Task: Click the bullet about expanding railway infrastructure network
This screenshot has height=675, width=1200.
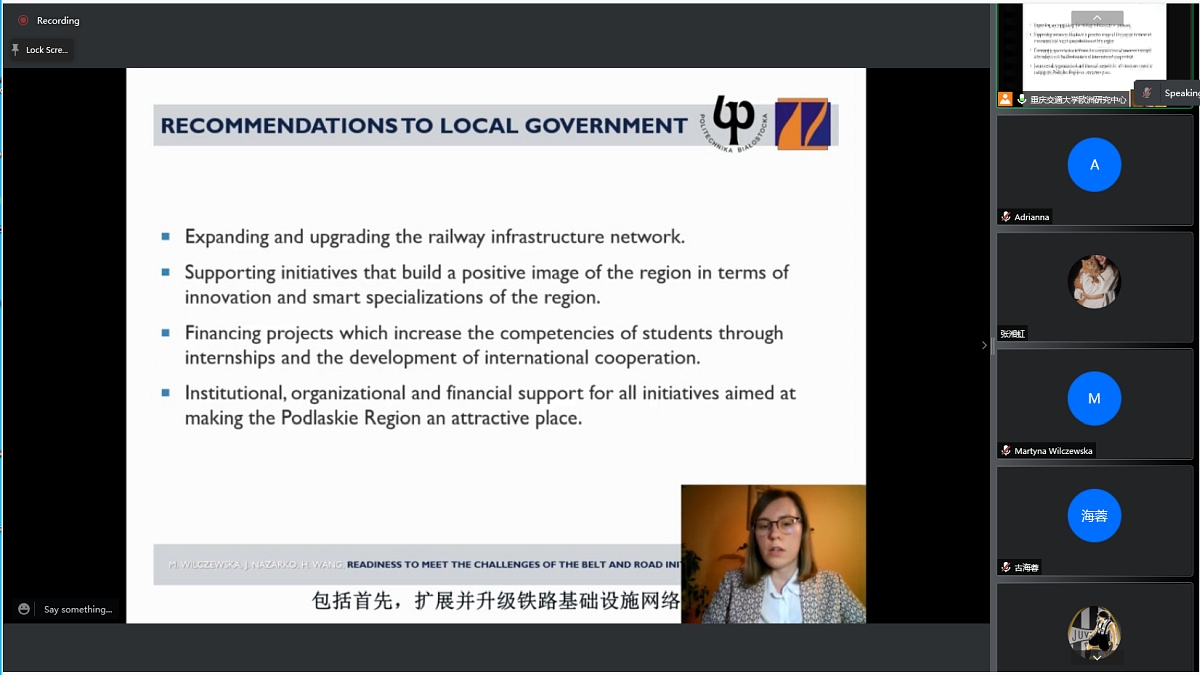Action: (435, 237)
